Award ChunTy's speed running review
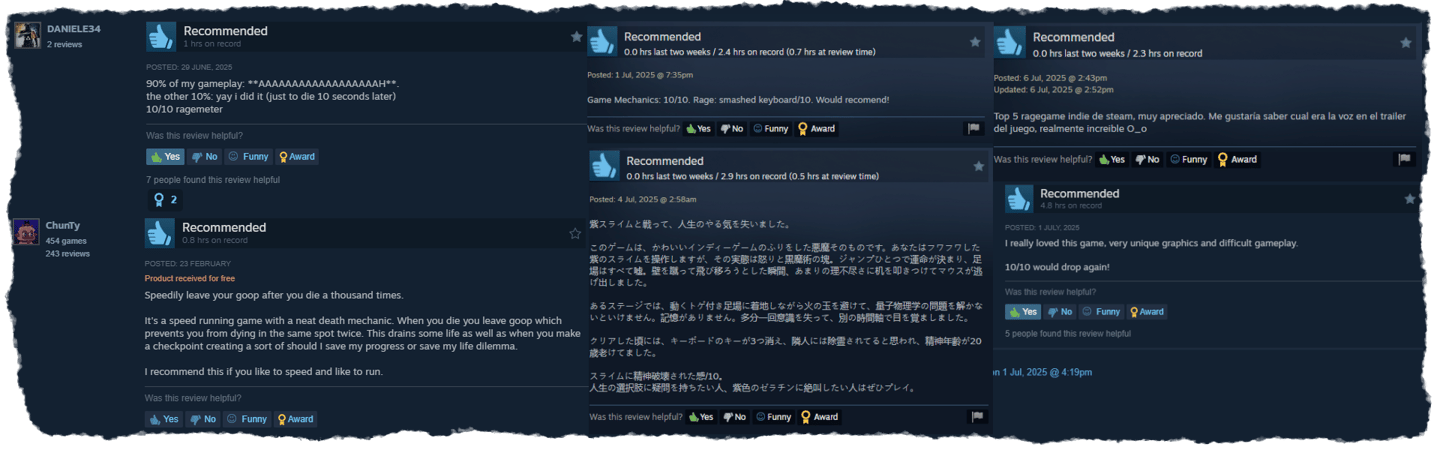The height and width of the screenshot is (450, 1440). (295, 419)
